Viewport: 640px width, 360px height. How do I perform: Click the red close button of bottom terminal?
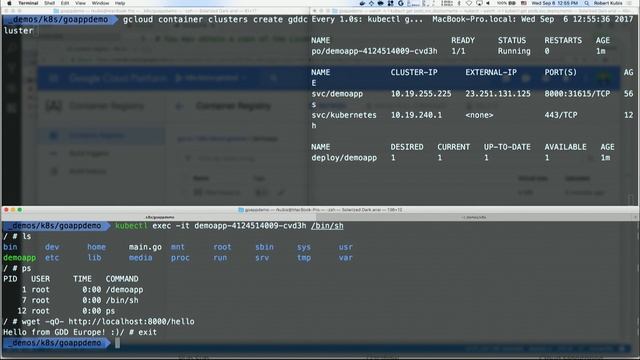coord(6,210)
